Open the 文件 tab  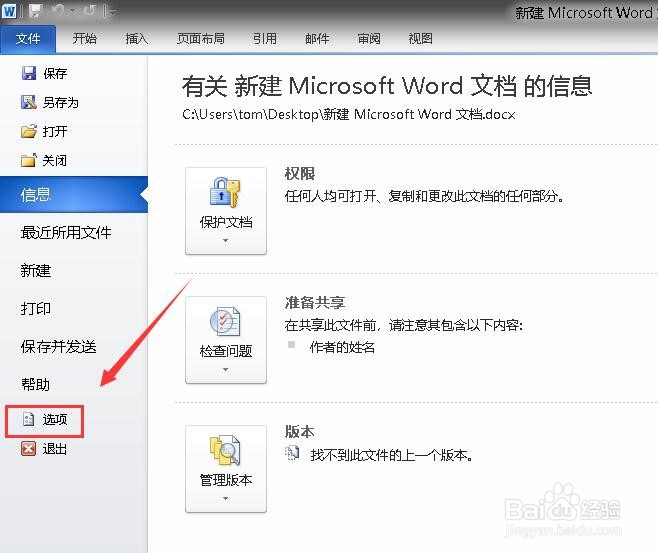(x=28, y=39)
